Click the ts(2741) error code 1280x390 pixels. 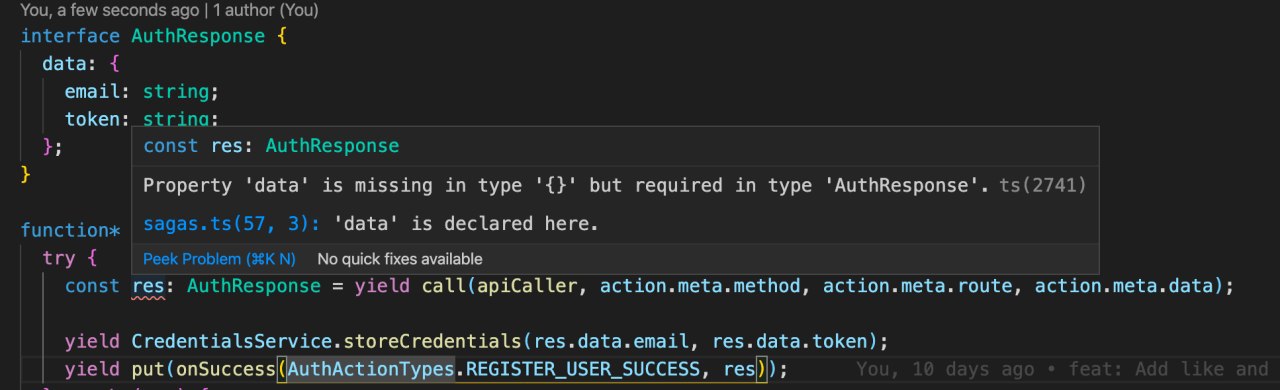1043,185
